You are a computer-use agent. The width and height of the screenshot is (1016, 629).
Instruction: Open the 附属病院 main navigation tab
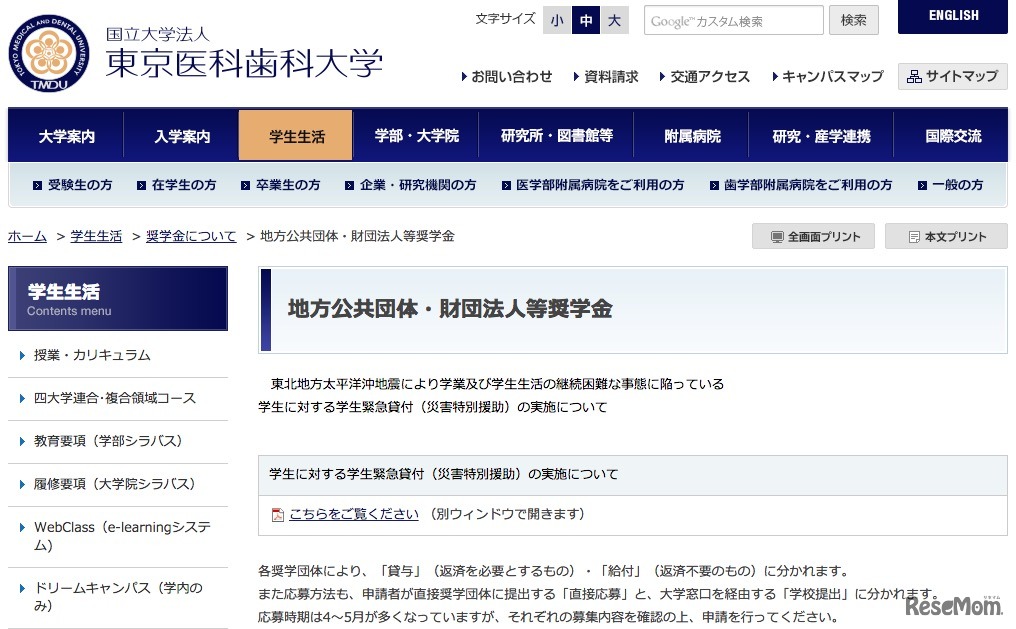click(692, 136)
